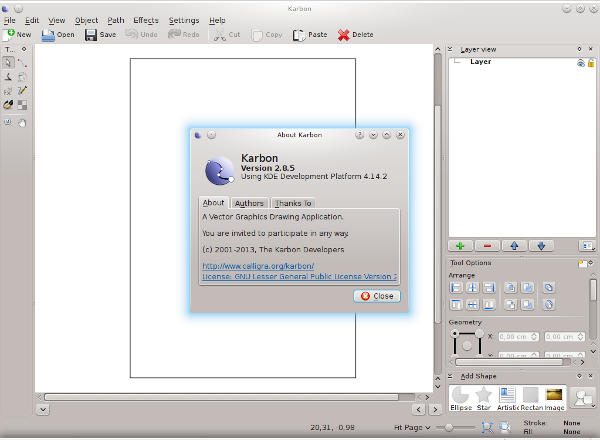Click the ungroup objects icon in Arrange
This screenshot has width=600, height=440.
tap(548, 305)
